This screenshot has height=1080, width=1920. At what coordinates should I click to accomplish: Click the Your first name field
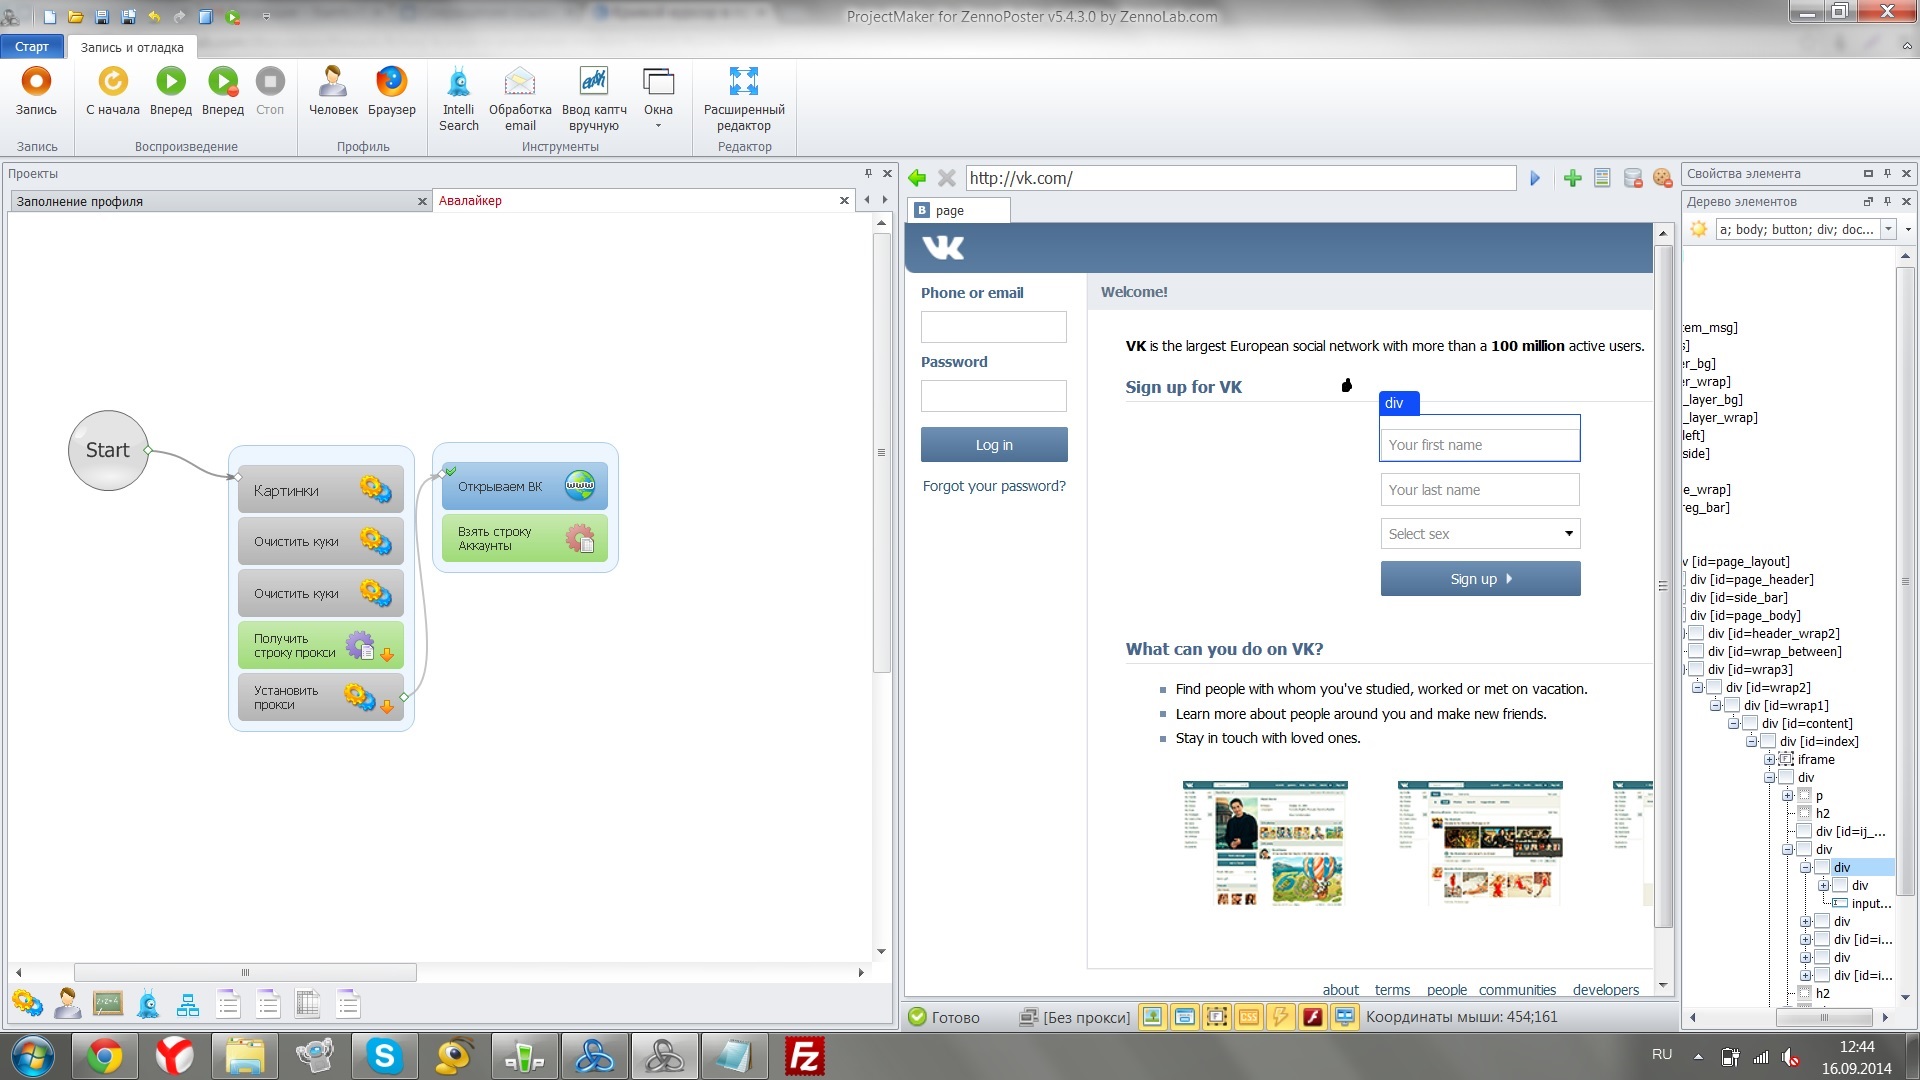[x=1480, y=445]
